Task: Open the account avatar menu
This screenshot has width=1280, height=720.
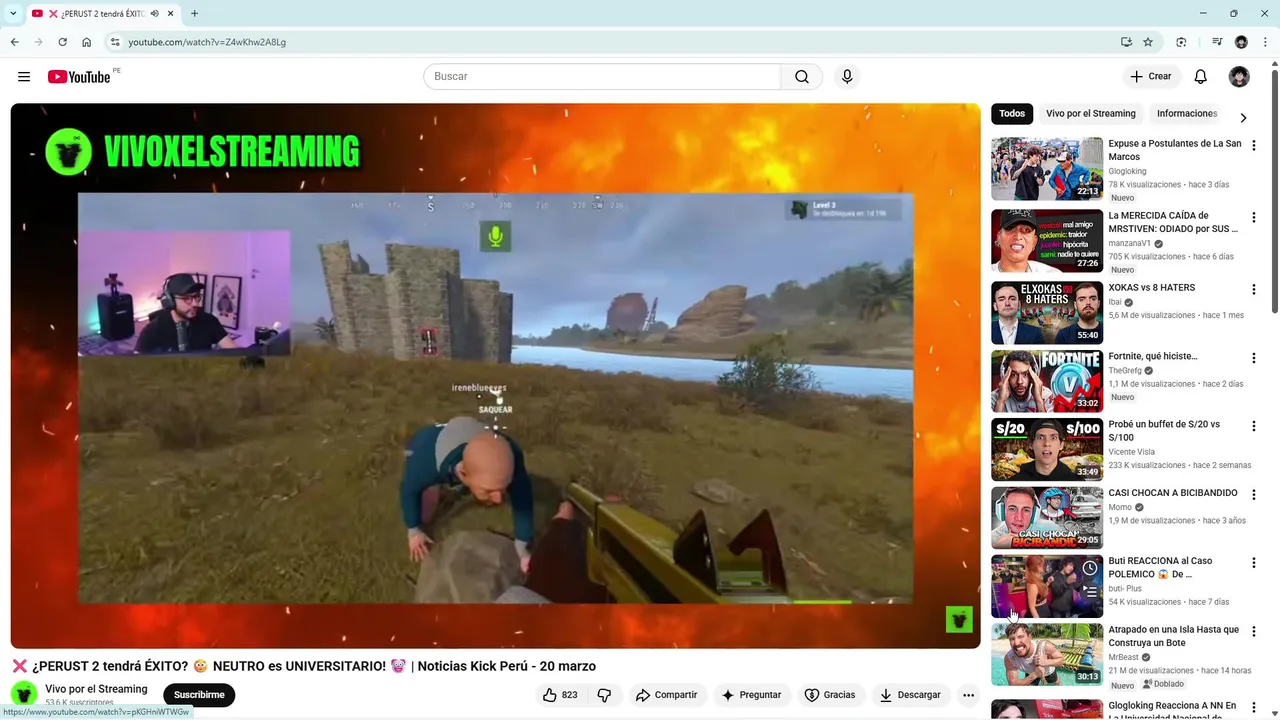Action: click(1239, 77)
